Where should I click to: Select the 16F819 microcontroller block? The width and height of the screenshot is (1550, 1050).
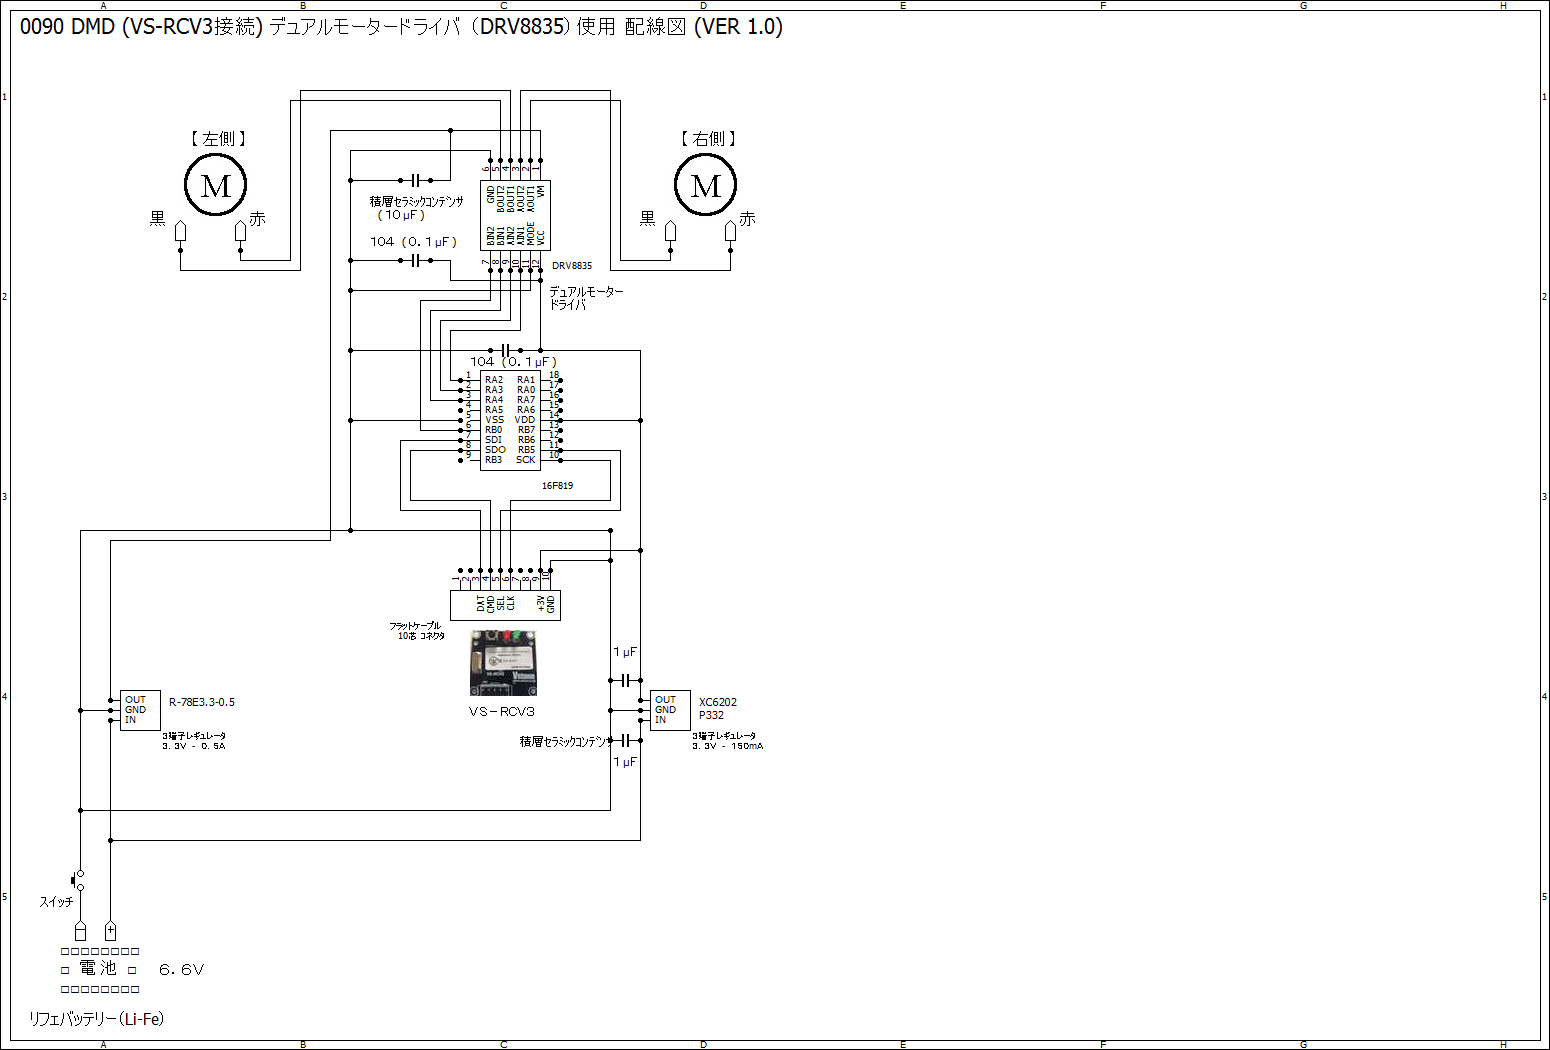tap(510, 420)
